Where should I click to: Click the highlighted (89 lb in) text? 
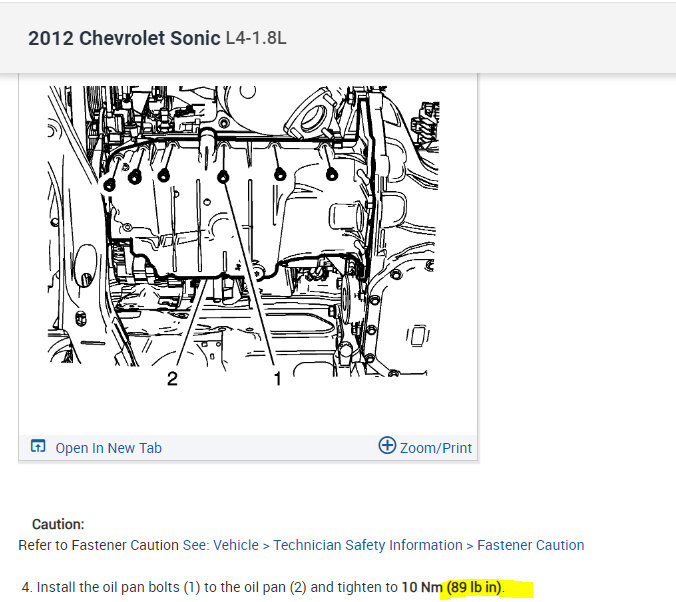tap(474, 587)
